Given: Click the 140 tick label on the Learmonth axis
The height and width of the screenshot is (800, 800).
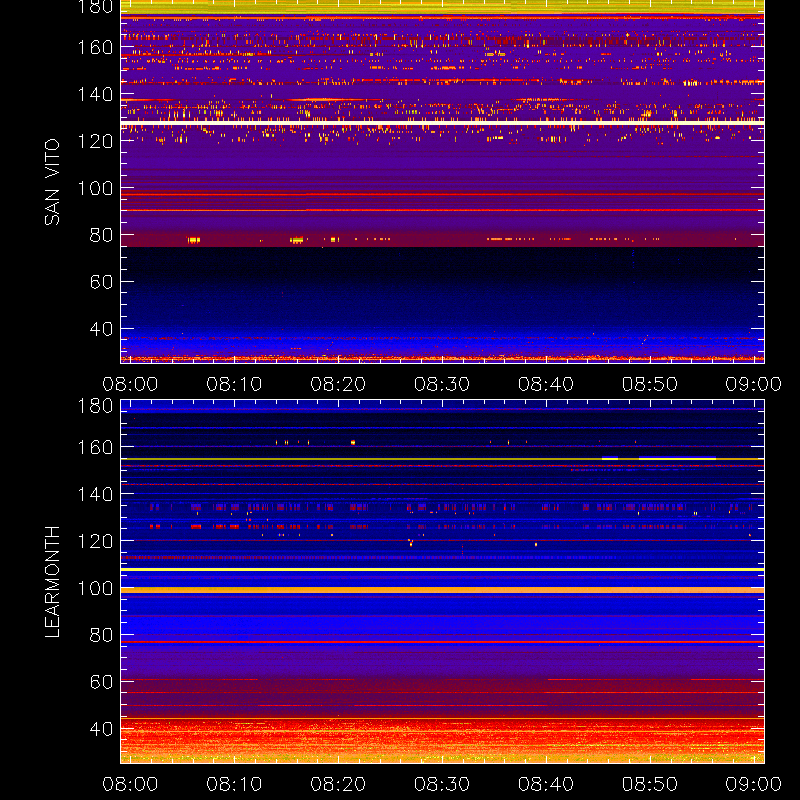Looking at the screenshot, I should tap(95, 494).
